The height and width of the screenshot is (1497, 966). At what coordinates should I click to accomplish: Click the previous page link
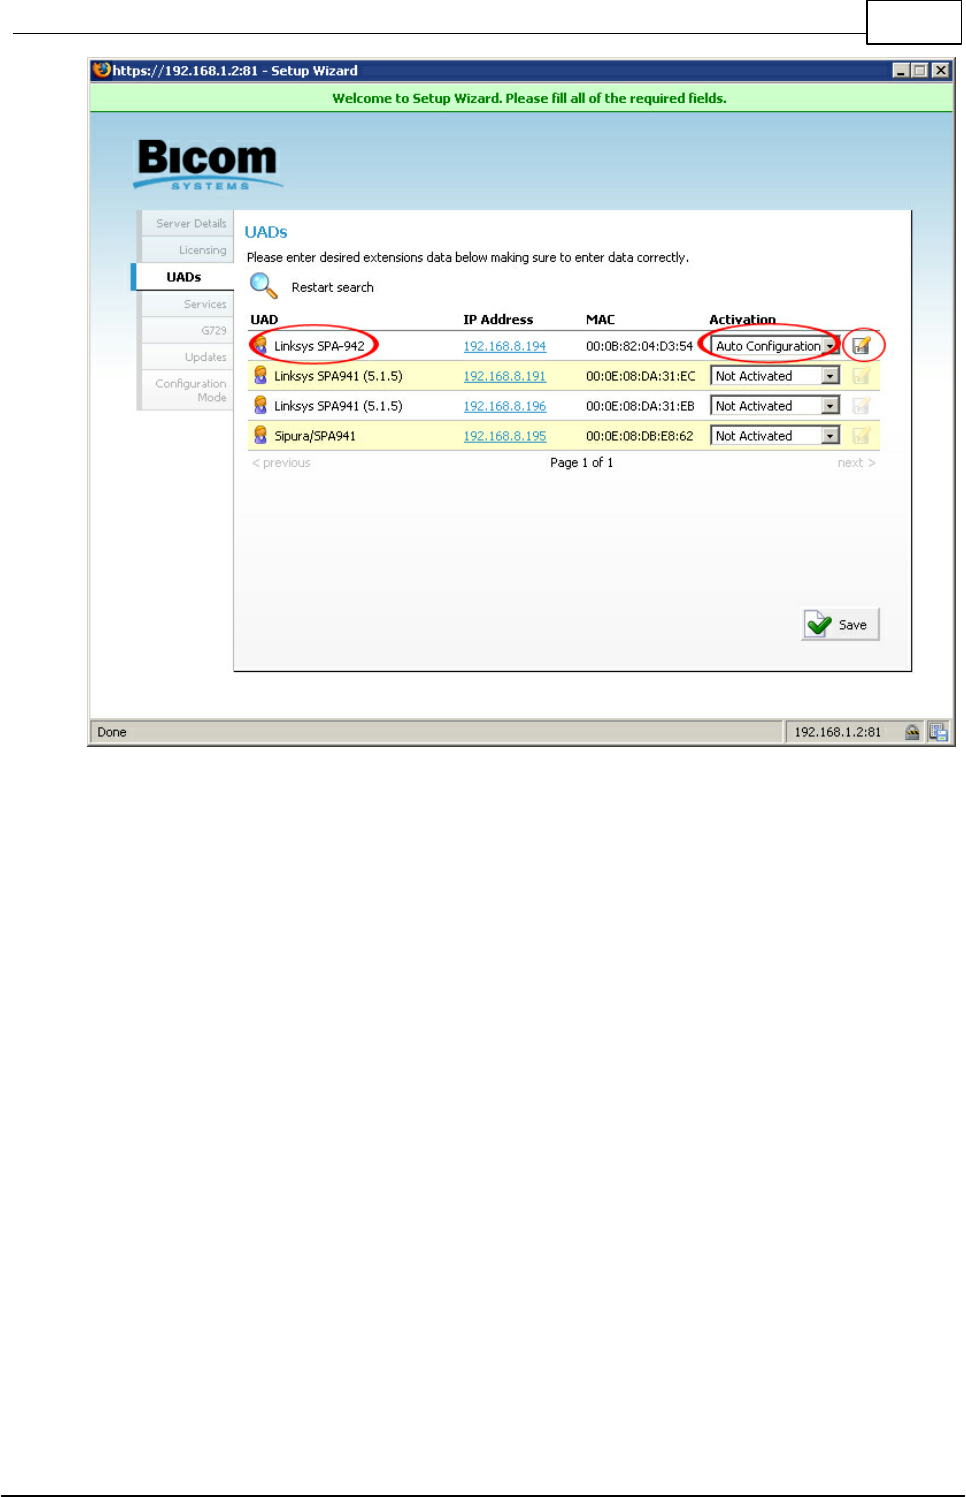281,463
